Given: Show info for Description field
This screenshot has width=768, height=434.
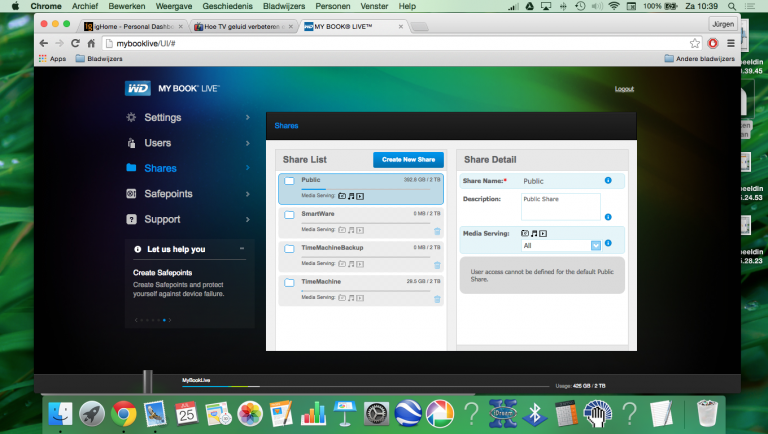Looking at the screenshot, I should click(x=608, y=217).
